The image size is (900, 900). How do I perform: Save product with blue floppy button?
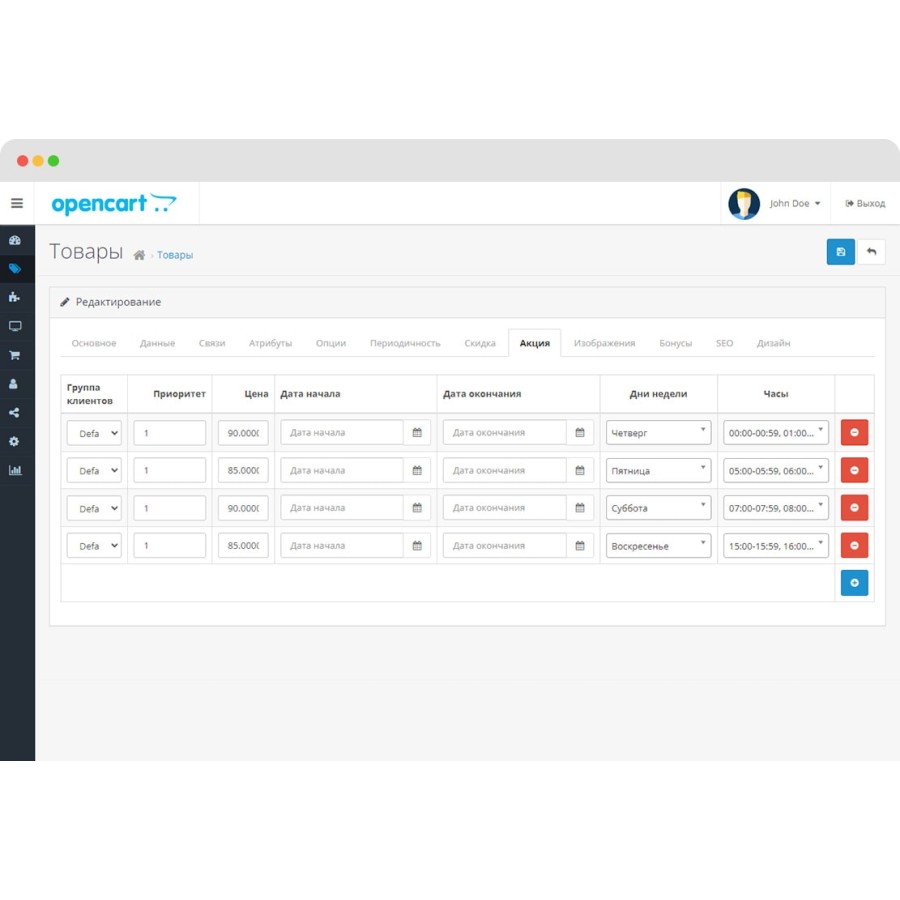tap(840, 251)
